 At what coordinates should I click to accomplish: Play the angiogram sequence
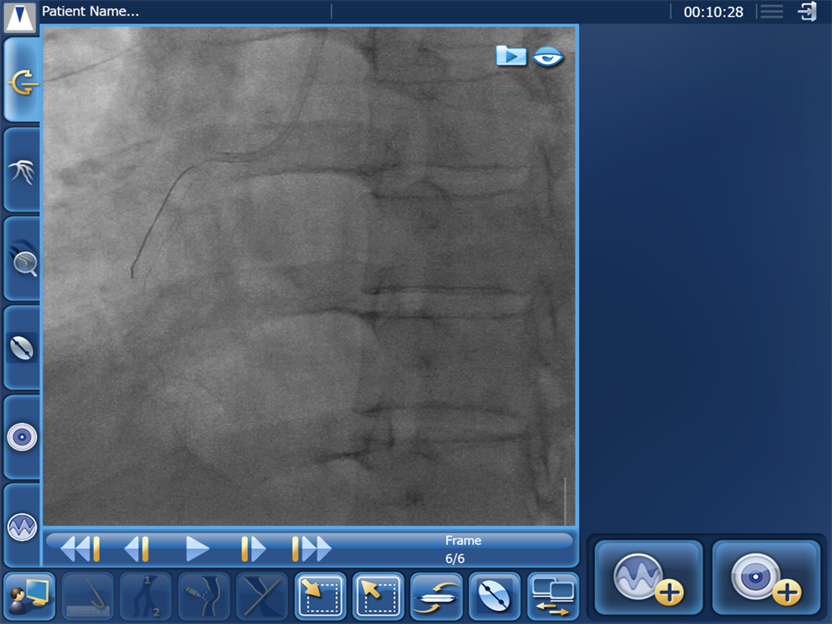click(x=197, y=549)
